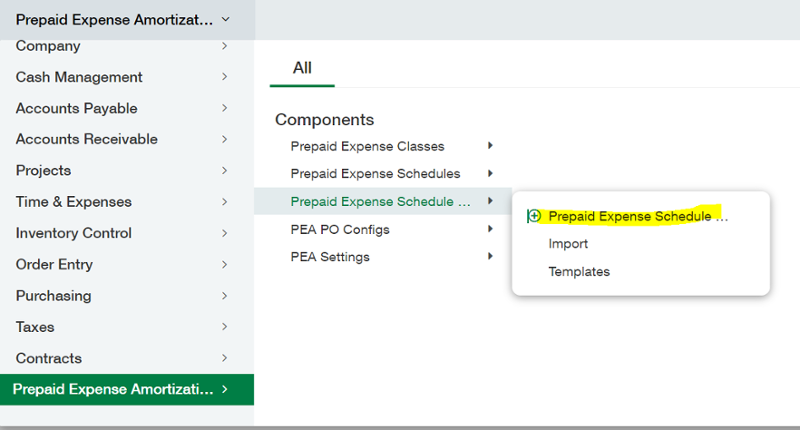Click the Inventory Control chevron arrow
Image resolution: width=800 pixels, height=430 pixels.
224,233
